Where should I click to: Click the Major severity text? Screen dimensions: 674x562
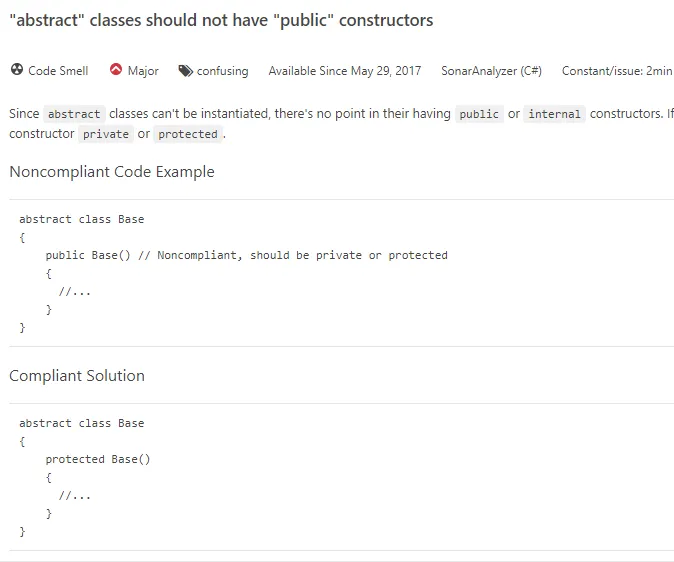[x=143, y=71]
